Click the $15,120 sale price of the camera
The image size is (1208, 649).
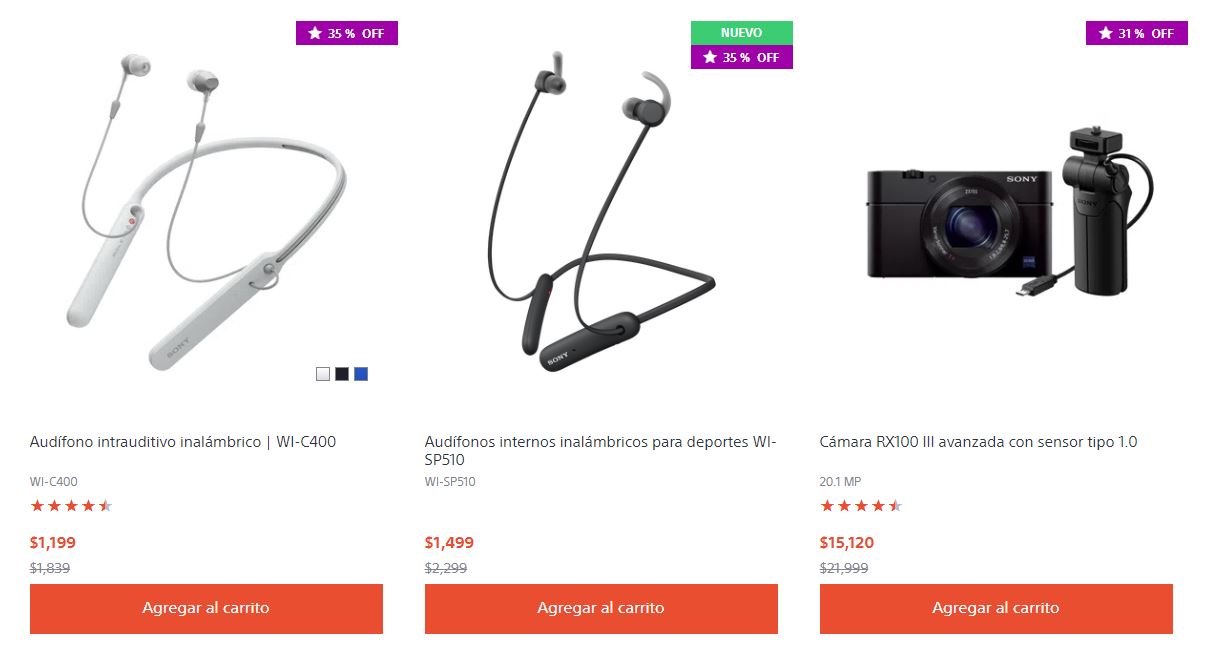[x=847, y=543]
